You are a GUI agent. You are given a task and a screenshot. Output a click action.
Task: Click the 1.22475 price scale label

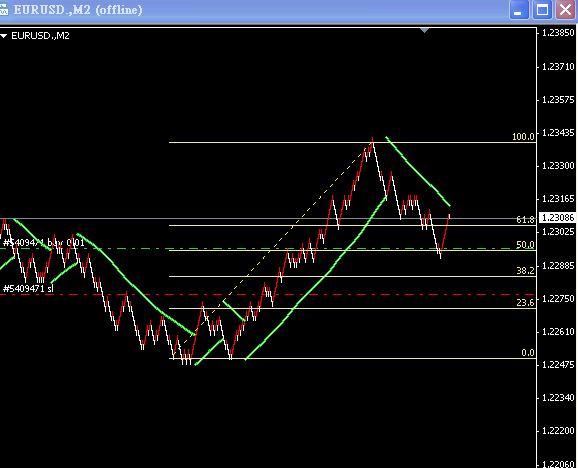558,365
